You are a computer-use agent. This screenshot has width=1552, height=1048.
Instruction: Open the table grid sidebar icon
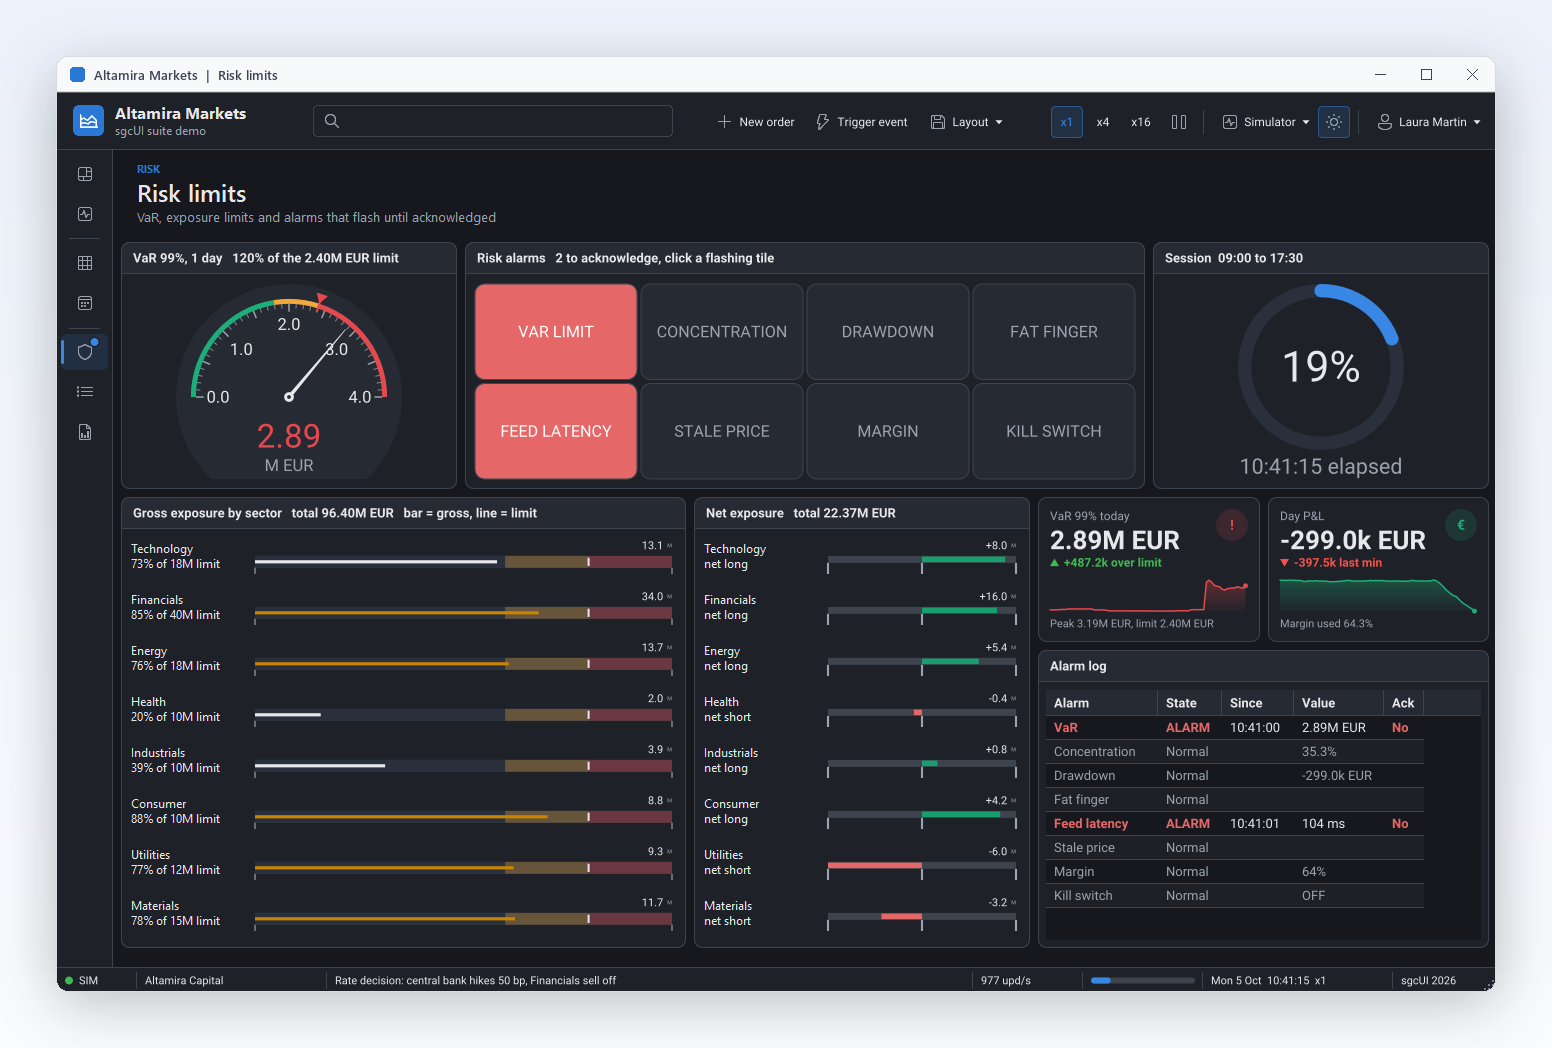(85, 263)
